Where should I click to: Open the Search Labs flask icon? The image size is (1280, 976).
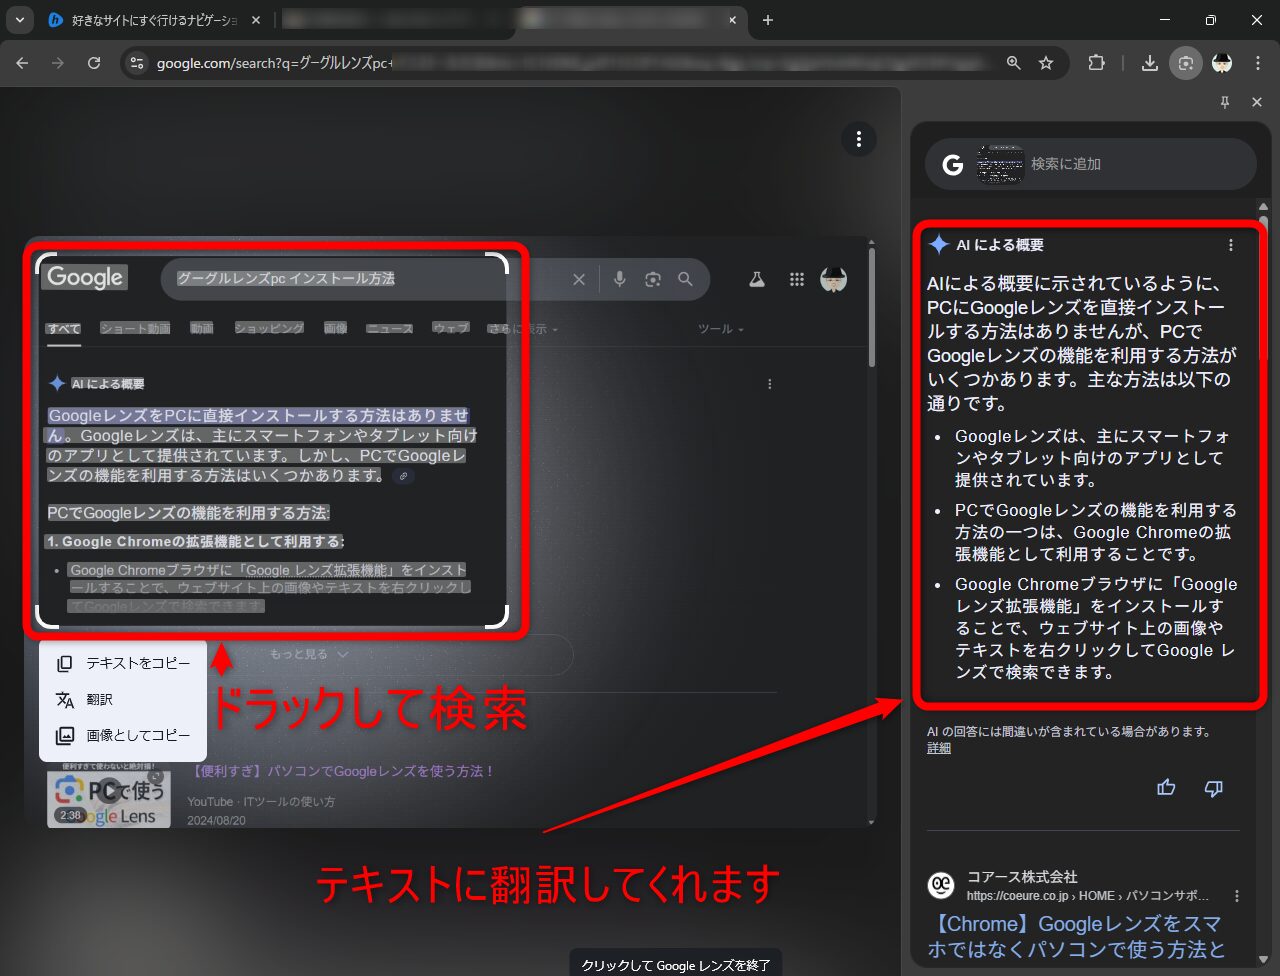point(757,280)
